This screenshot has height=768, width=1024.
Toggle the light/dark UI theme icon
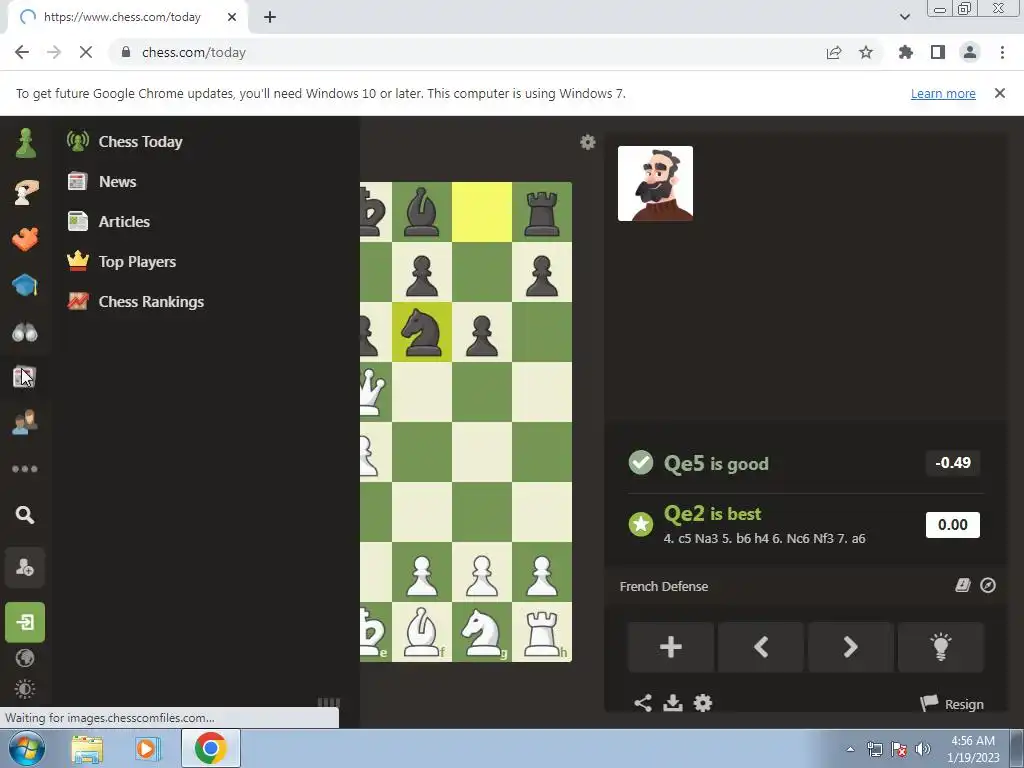pyautogui.click(x=25, y=689)
